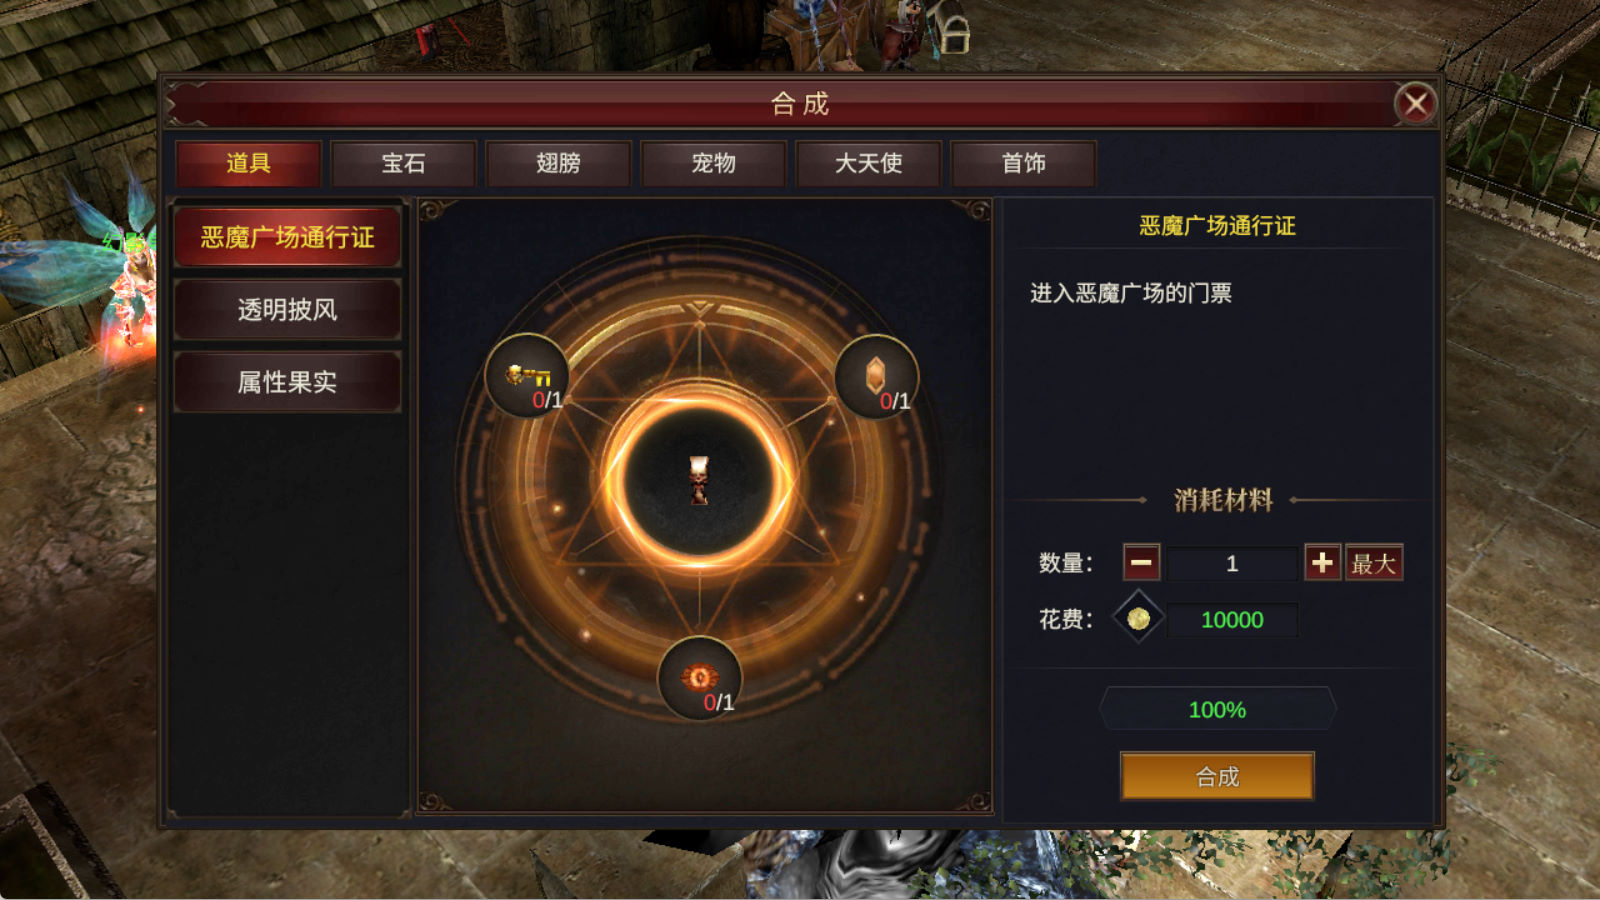Choose 透明披风 from the recipe list
Image resolution: width=1600 pixels, height=900 pixels.
tap(288, 310)
